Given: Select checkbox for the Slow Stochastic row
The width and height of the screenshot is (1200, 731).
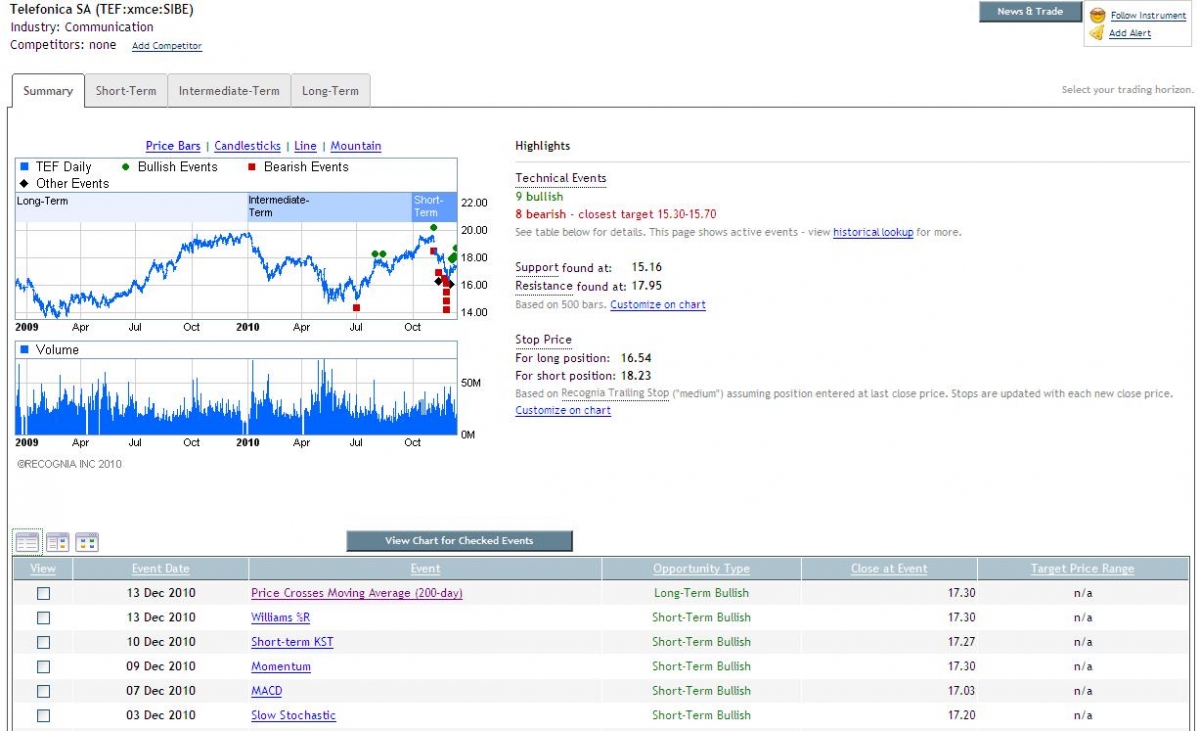Looking at the screenshot, I should pyautogui.click(x=43, y=715).
